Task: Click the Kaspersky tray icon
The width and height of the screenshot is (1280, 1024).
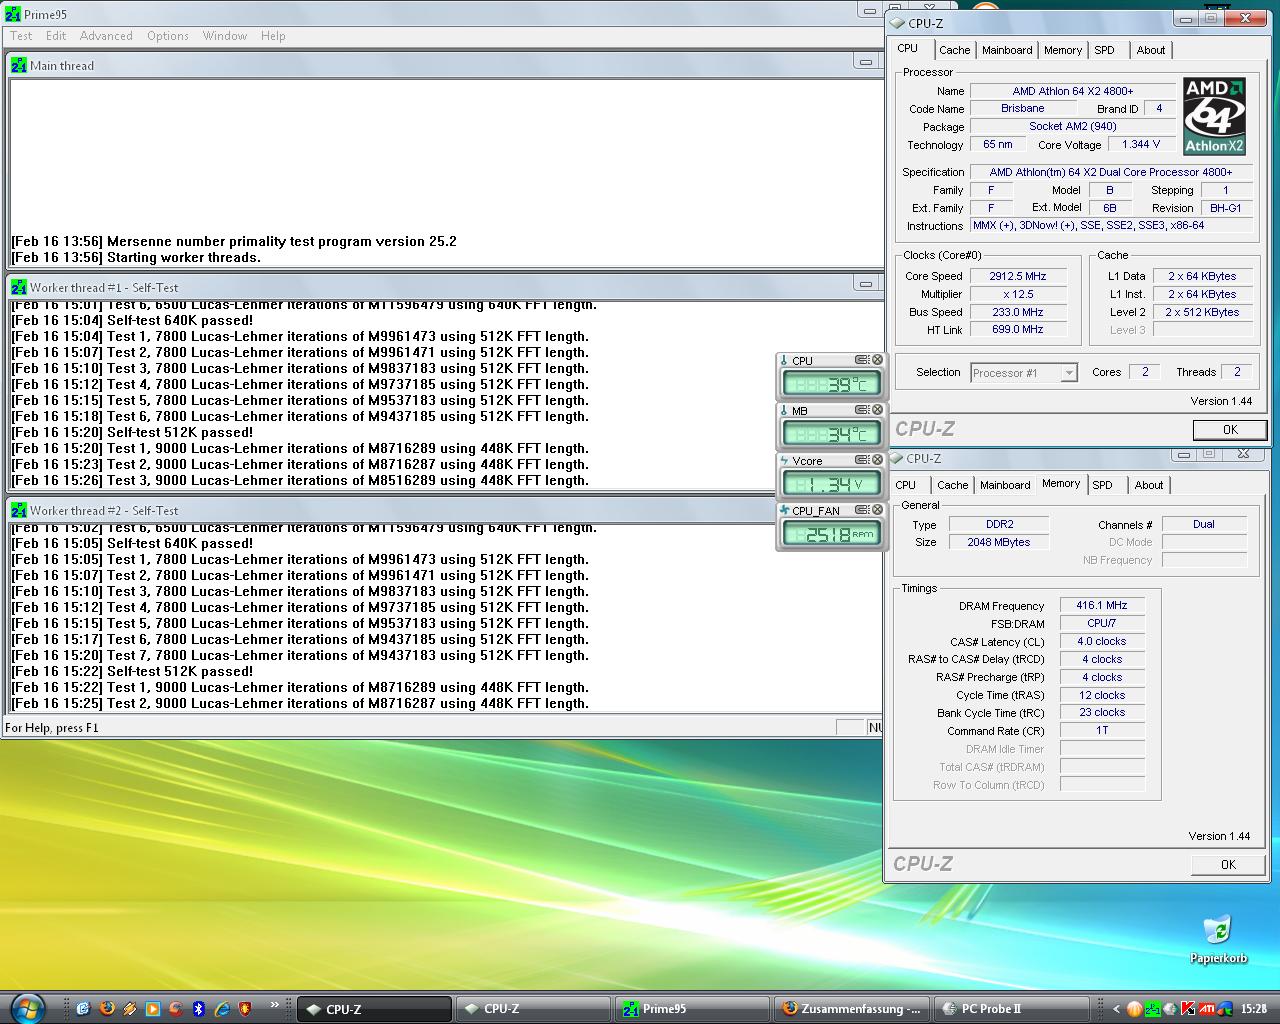Action: pos(1188,1008)
